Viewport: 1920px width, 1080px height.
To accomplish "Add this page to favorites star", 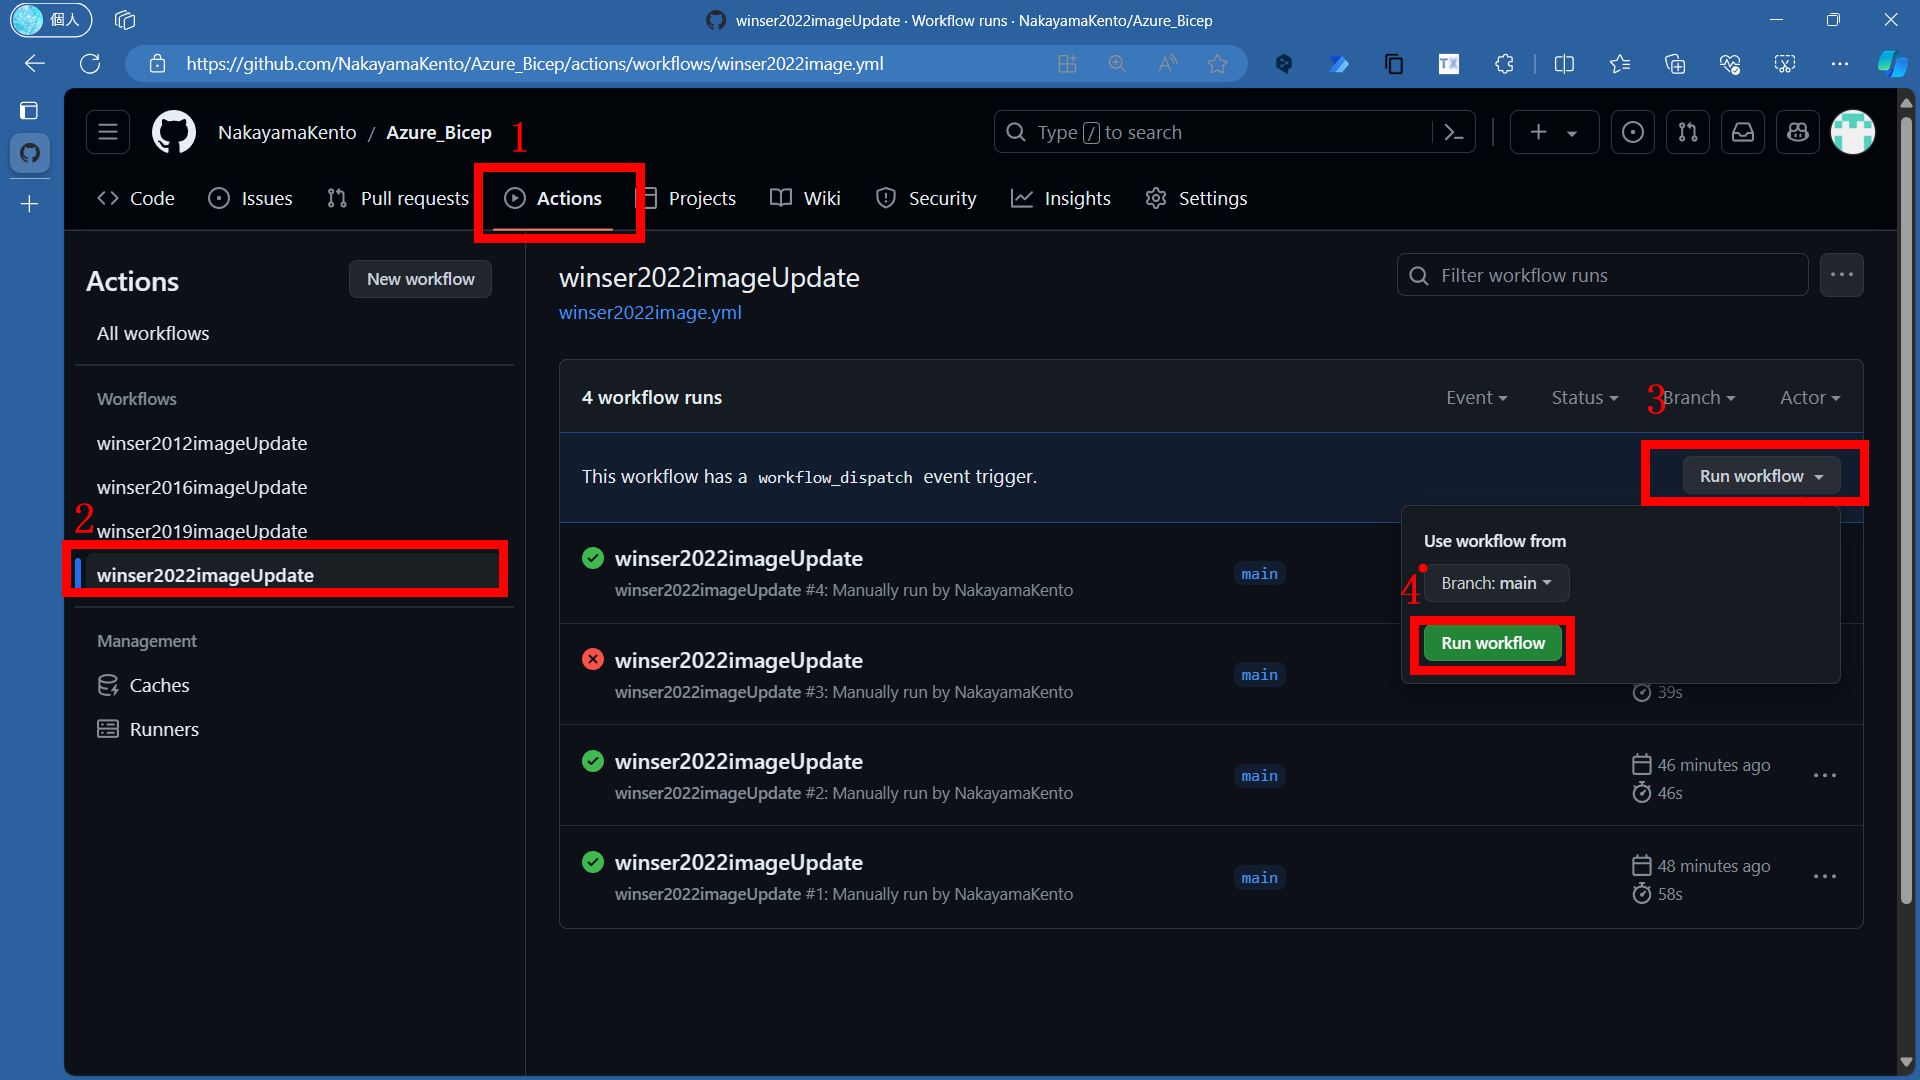I will coord(1217,64).
